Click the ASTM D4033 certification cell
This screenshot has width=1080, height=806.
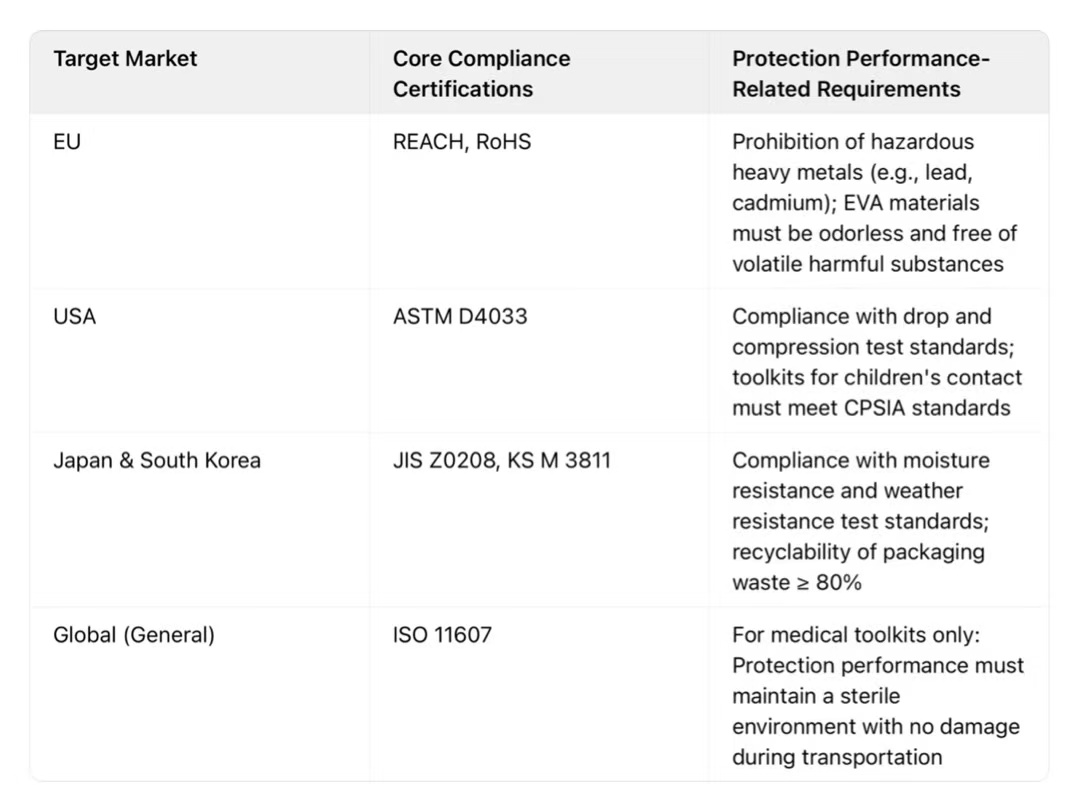click(460, 317)
